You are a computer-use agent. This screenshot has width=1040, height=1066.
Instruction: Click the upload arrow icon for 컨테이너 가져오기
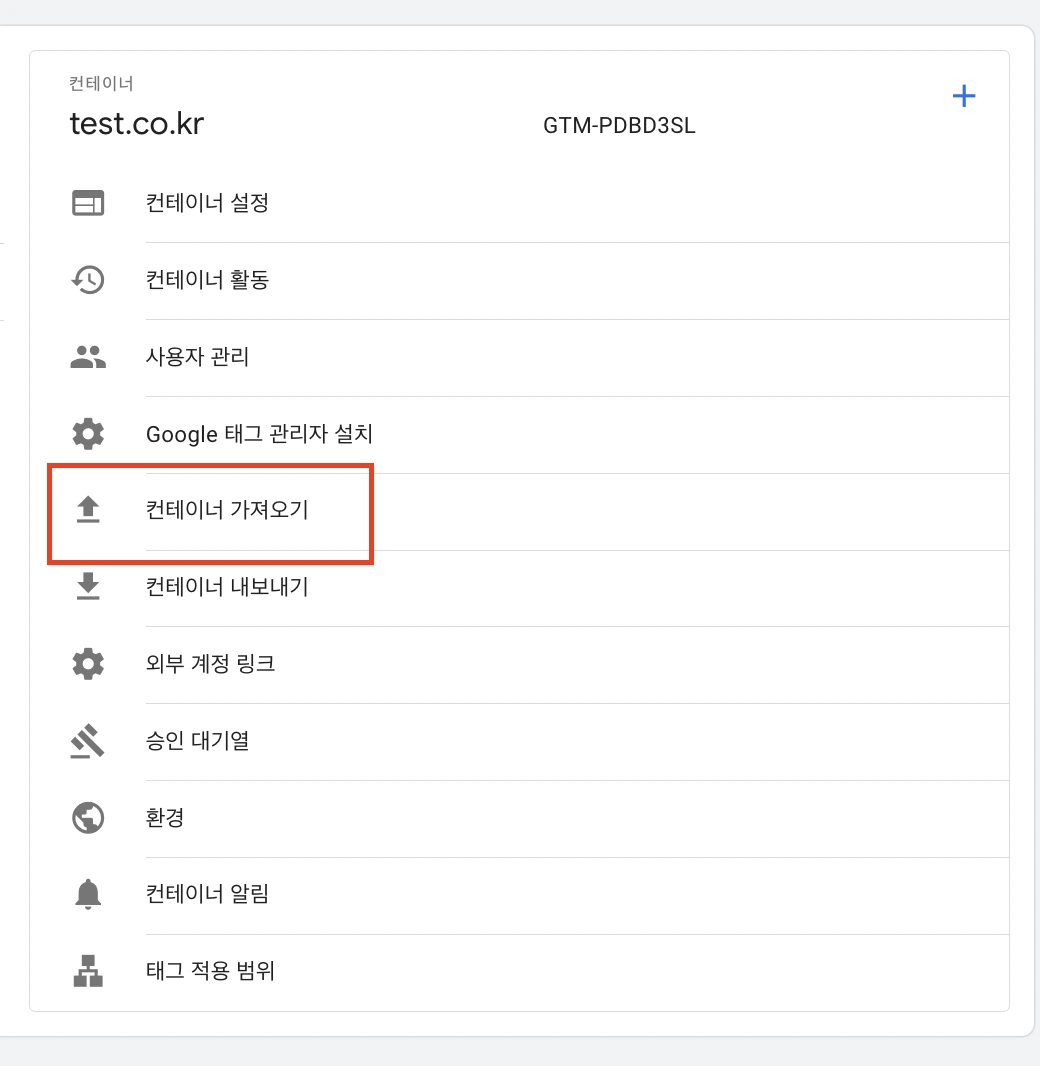click(x=88, y=509)
